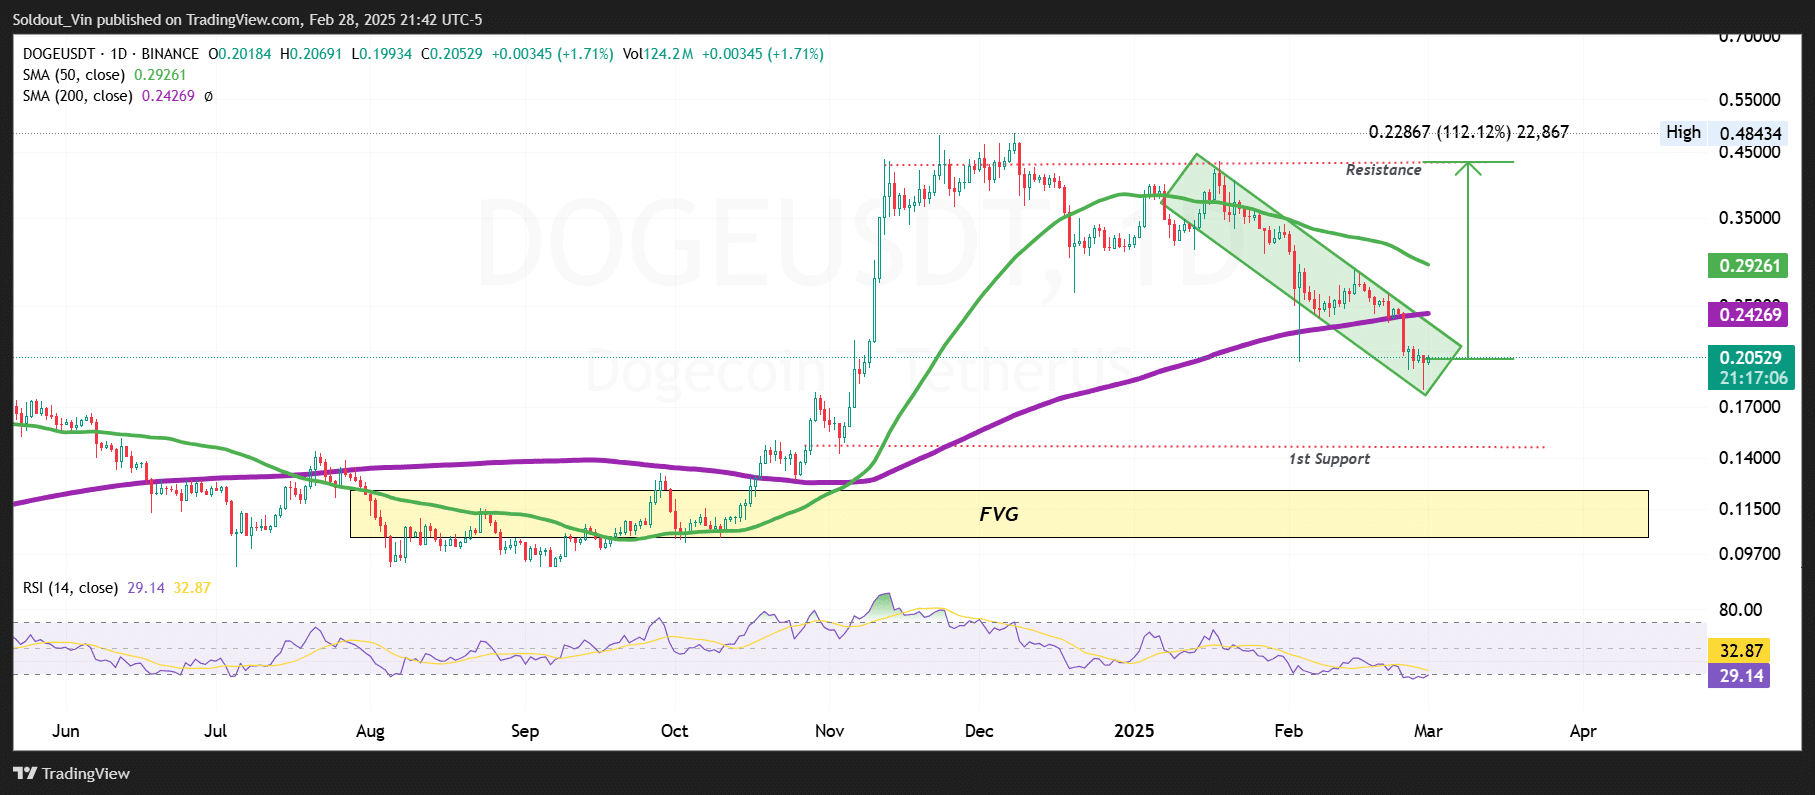1815x795 pixels.
Task: Click the TradingView logo at bottom left
Action: pyautogui.click(x=72, y=773)
